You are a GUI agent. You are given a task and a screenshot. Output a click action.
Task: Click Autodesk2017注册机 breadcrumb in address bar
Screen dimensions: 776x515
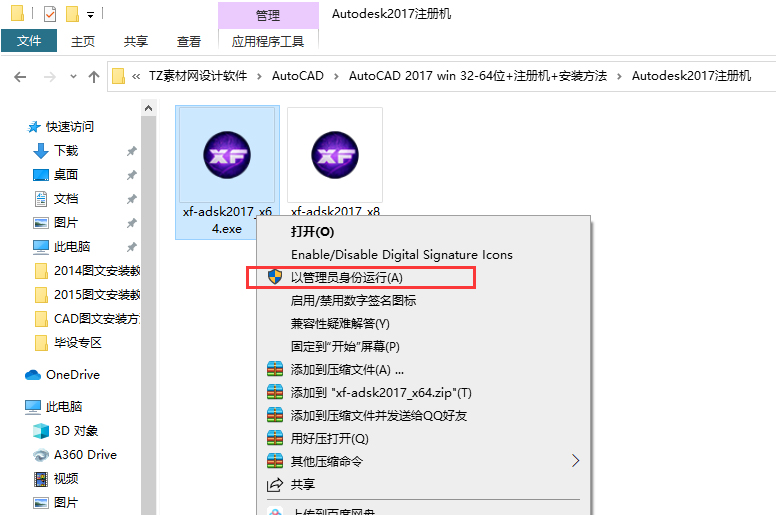(x=691, y=76)
